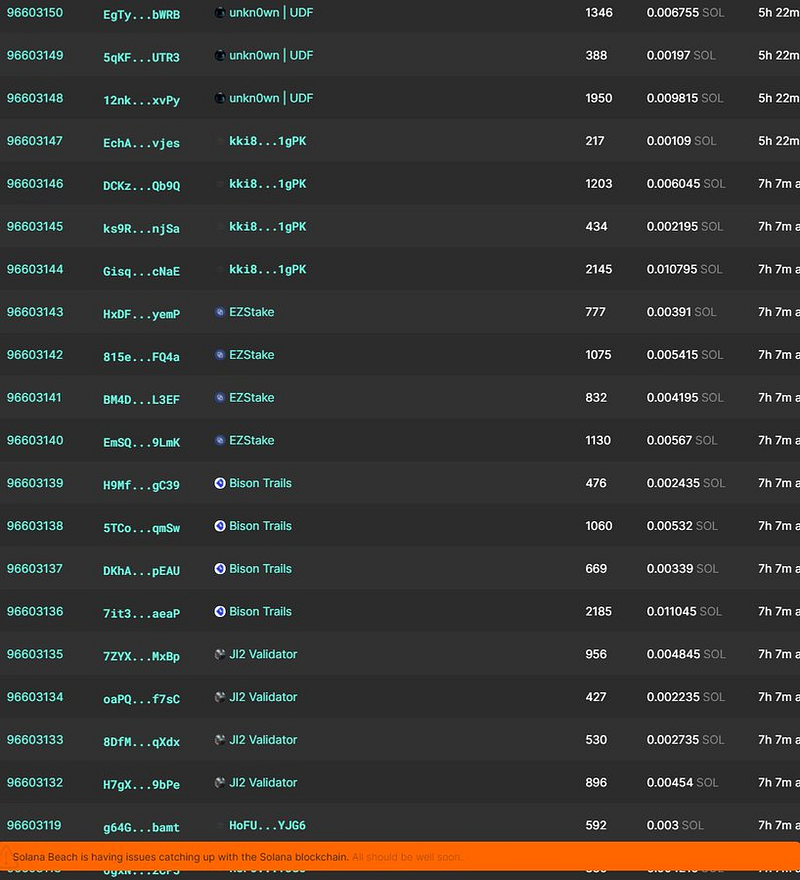The image size is (800, 880).
Task: Open block 96603133
Action: coord(35,740)
